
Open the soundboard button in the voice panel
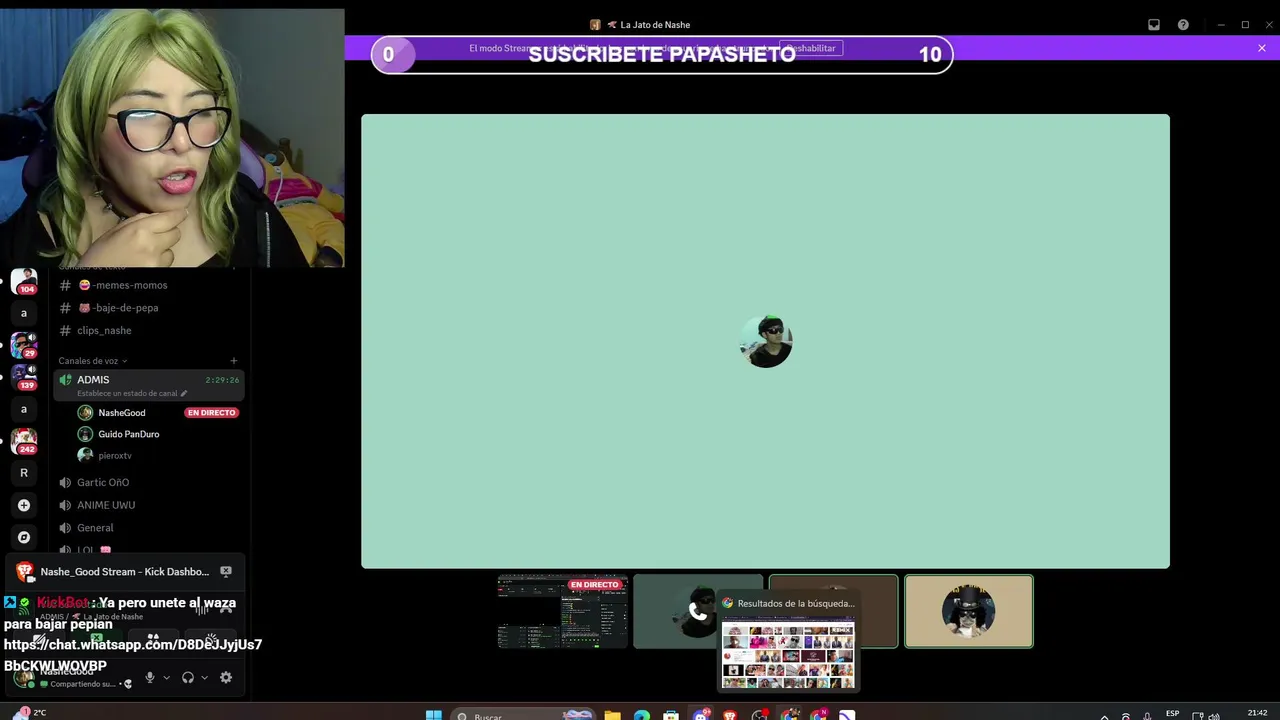coord(211,639)
